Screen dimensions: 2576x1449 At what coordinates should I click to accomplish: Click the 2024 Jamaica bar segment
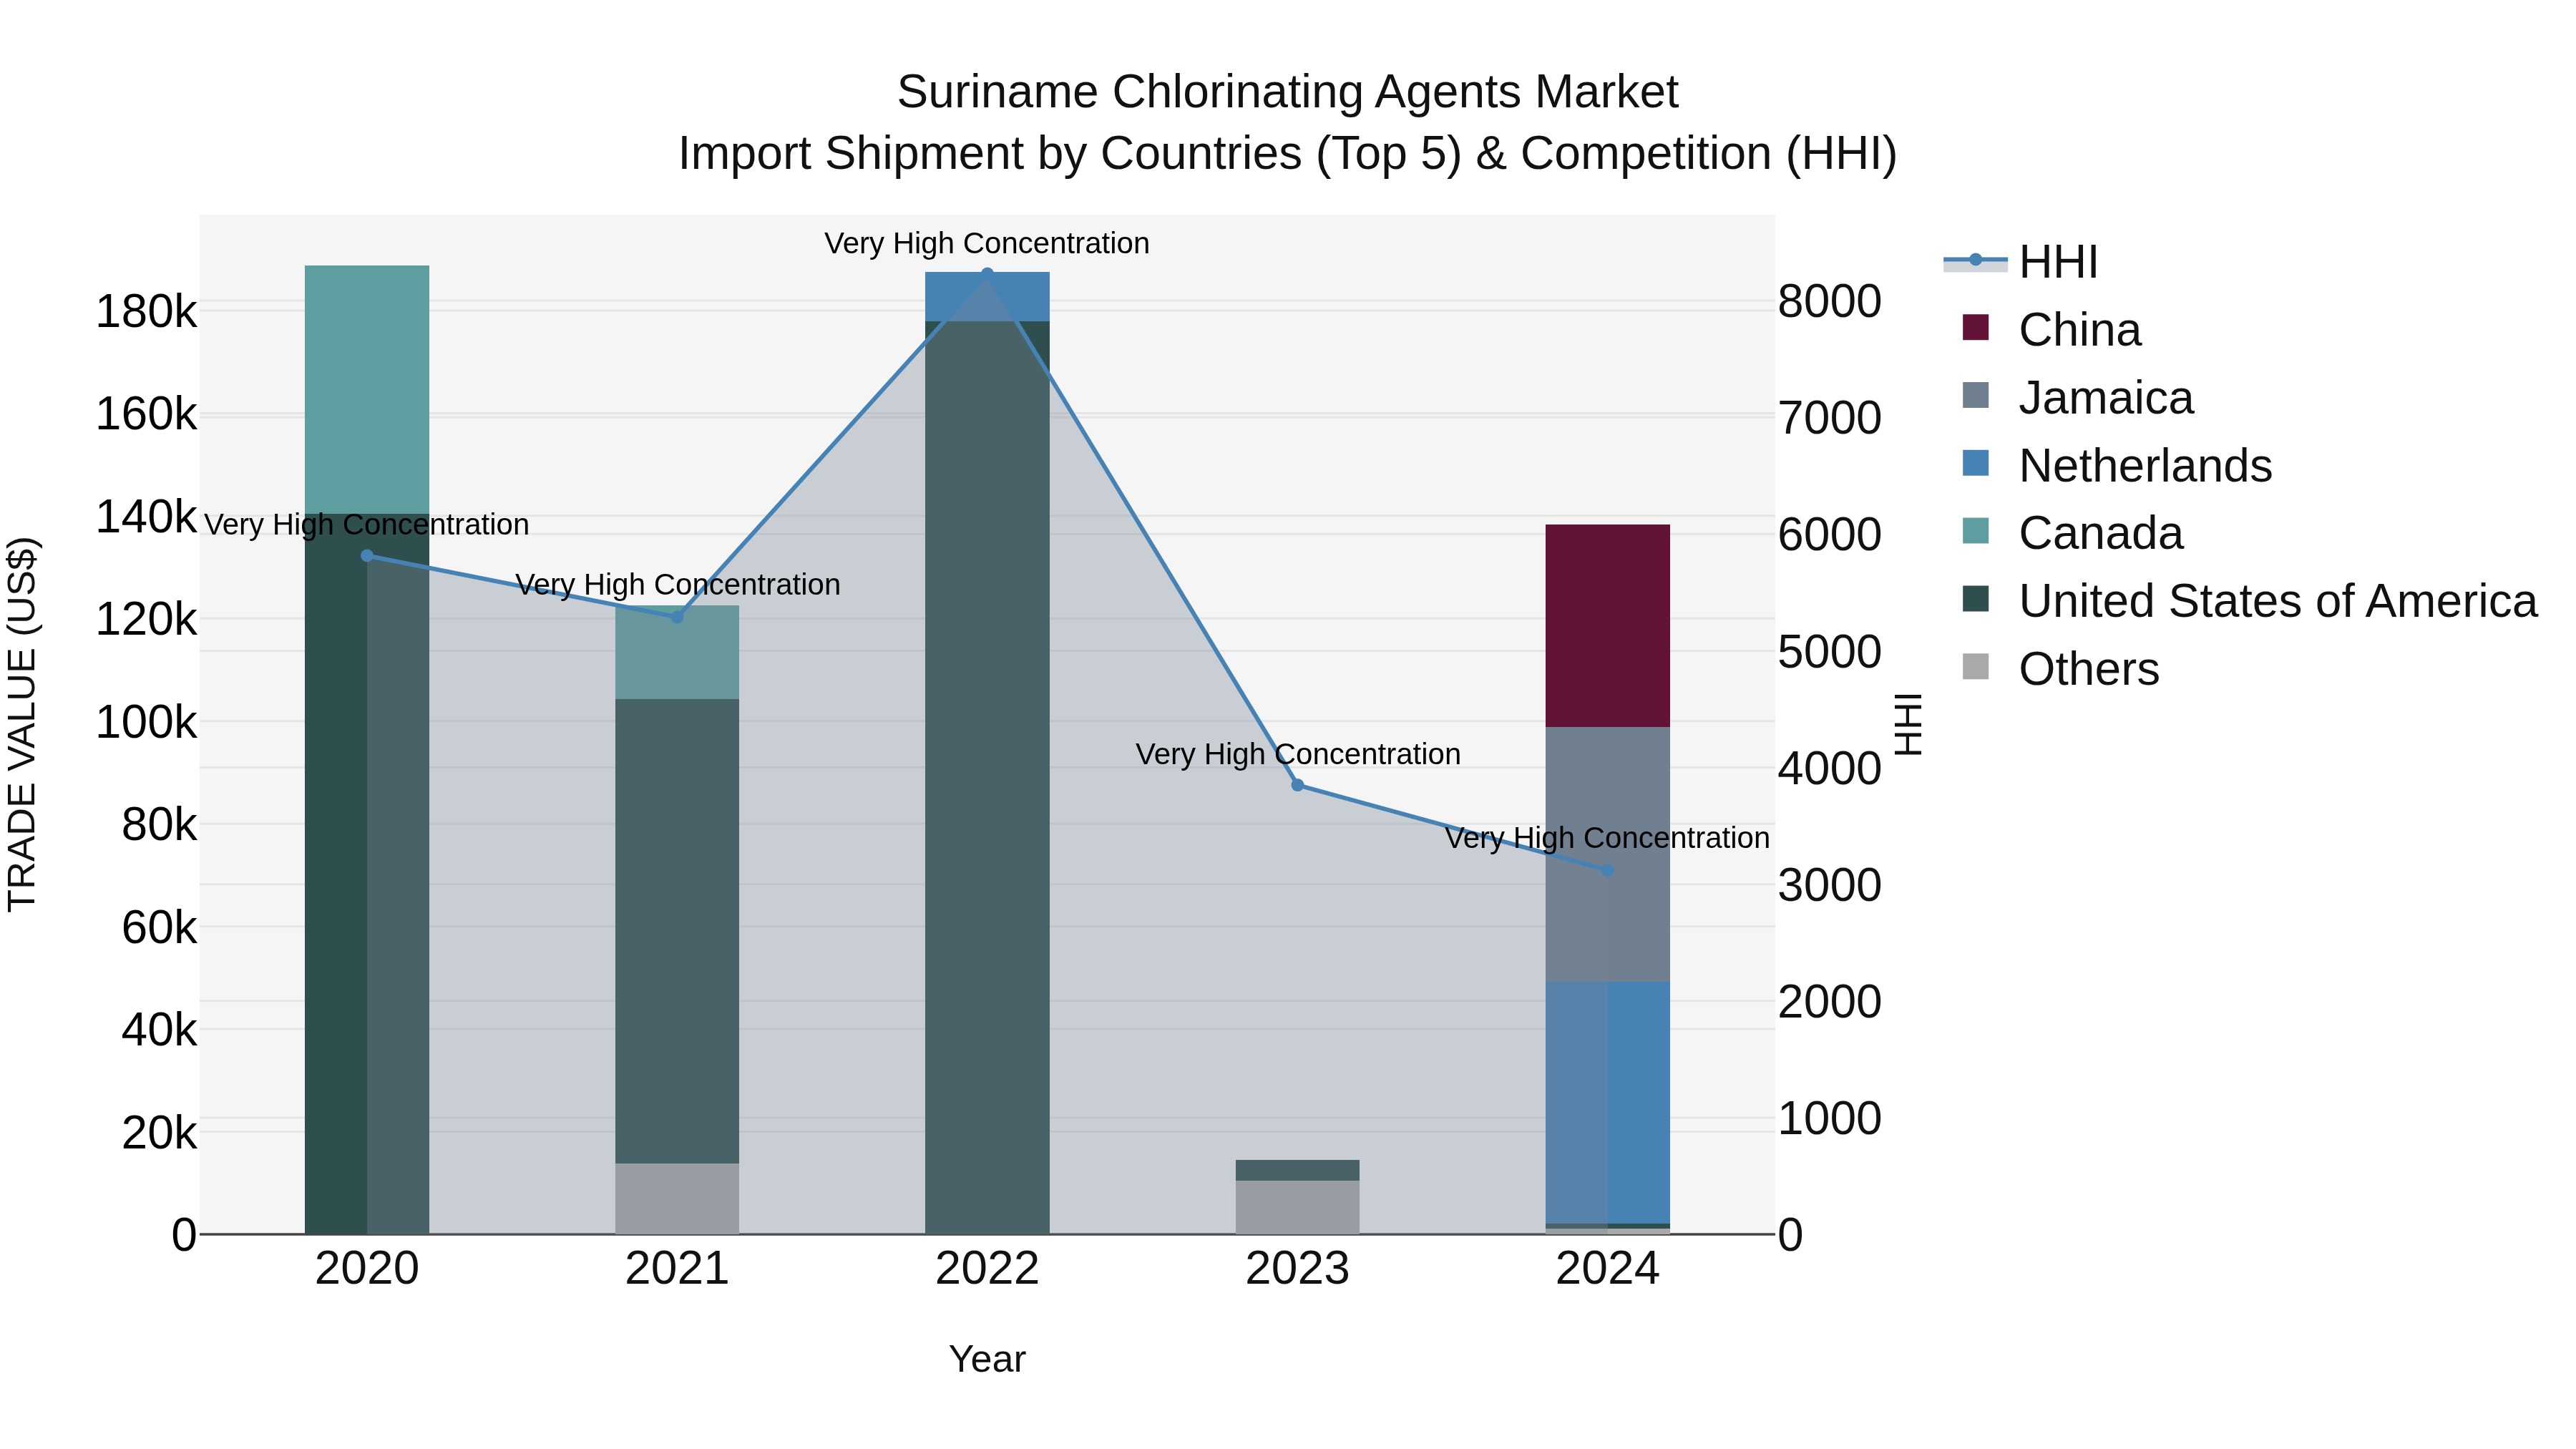(x=1608, y=855)
